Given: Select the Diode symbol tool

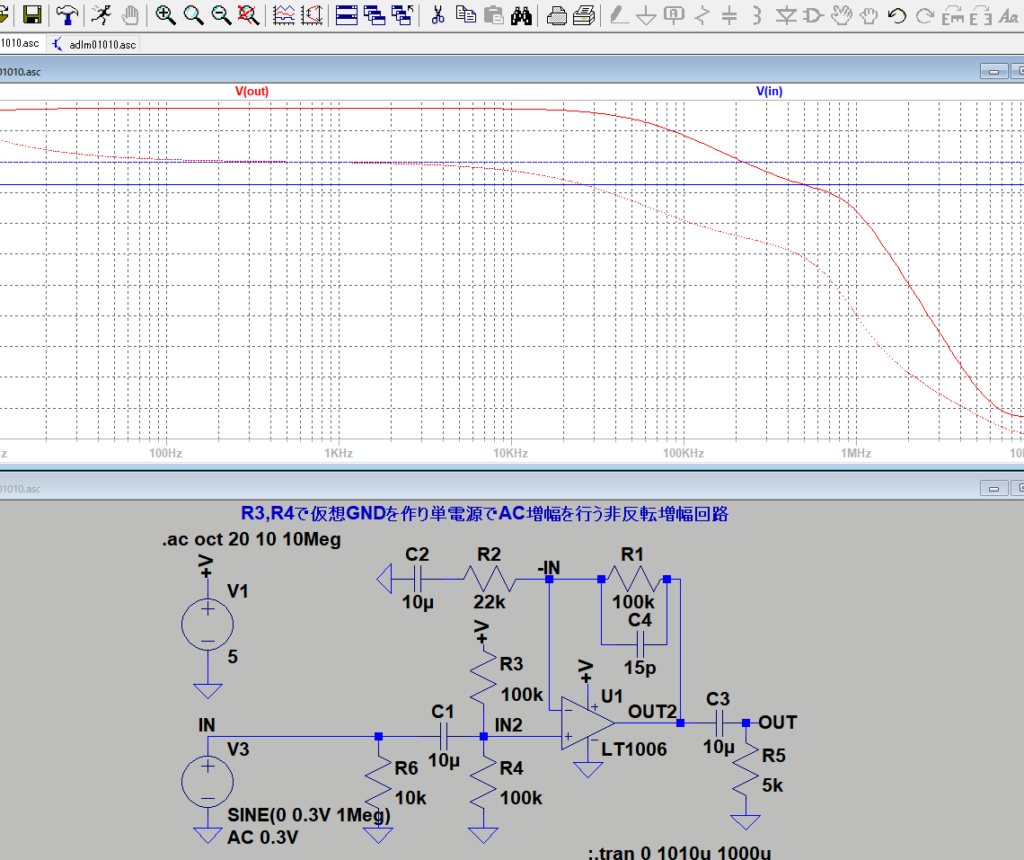Looking at the screenshot, I should point(787,15).
